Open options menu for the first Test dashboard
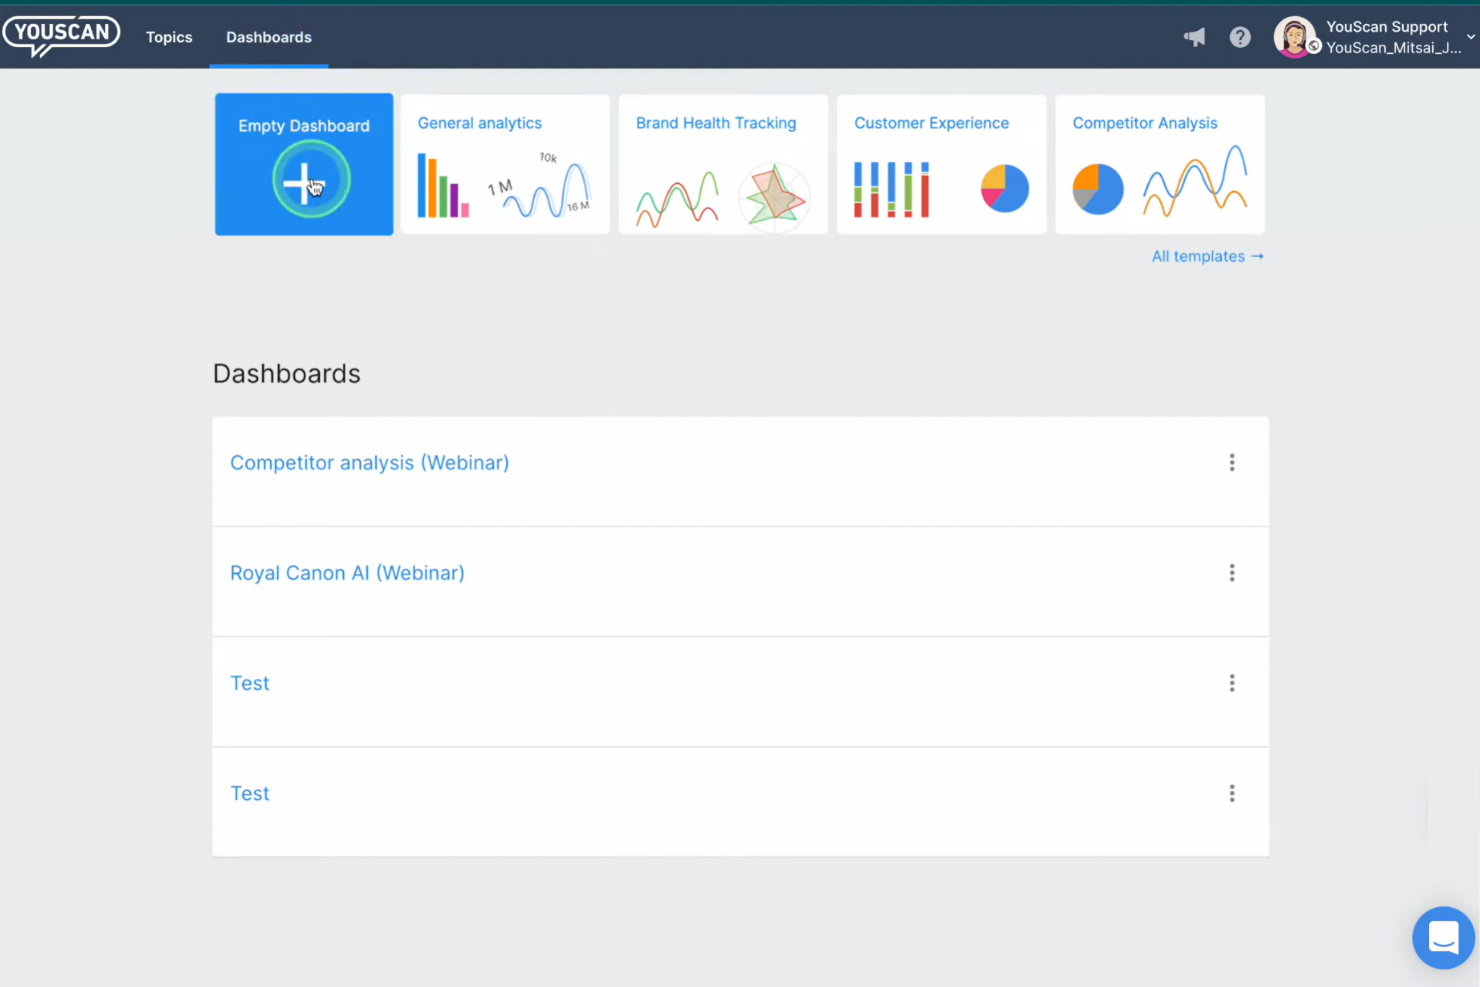 [1232, 682]
